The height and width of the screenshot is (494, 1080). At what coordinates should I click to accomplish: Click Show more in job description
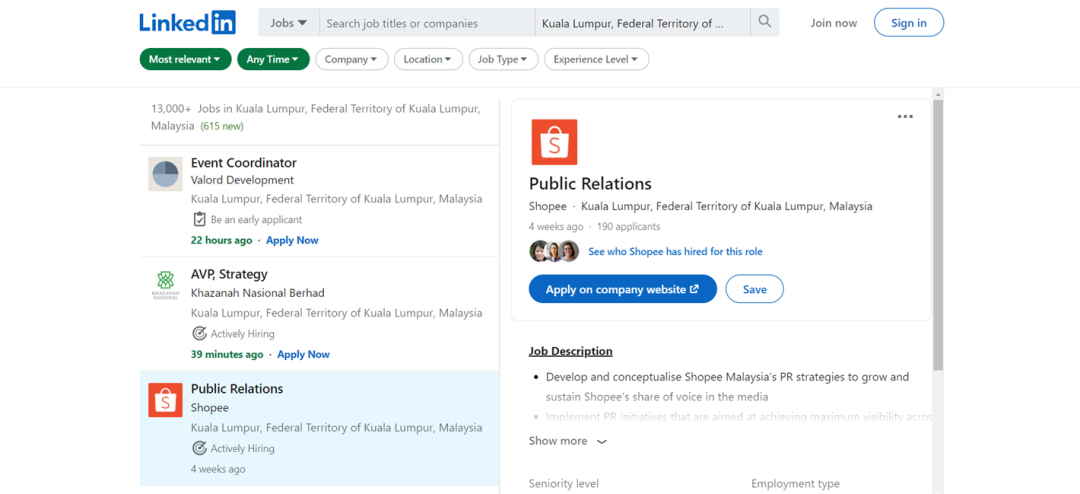point(567,441)
